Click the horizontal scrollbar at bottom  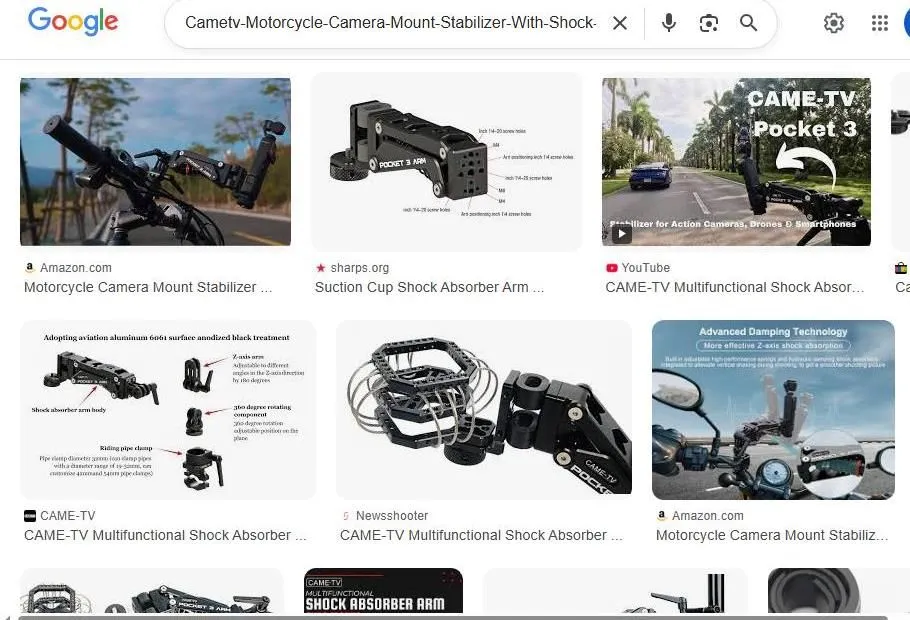coord(453,618)
